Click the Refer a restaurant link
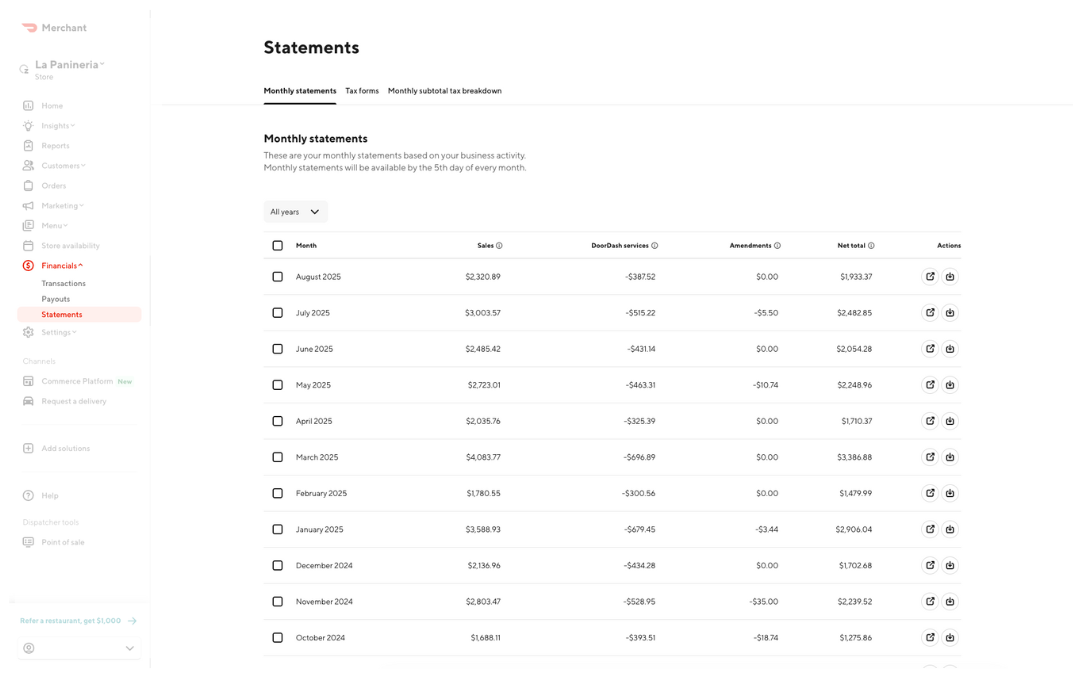 point(70,620)
